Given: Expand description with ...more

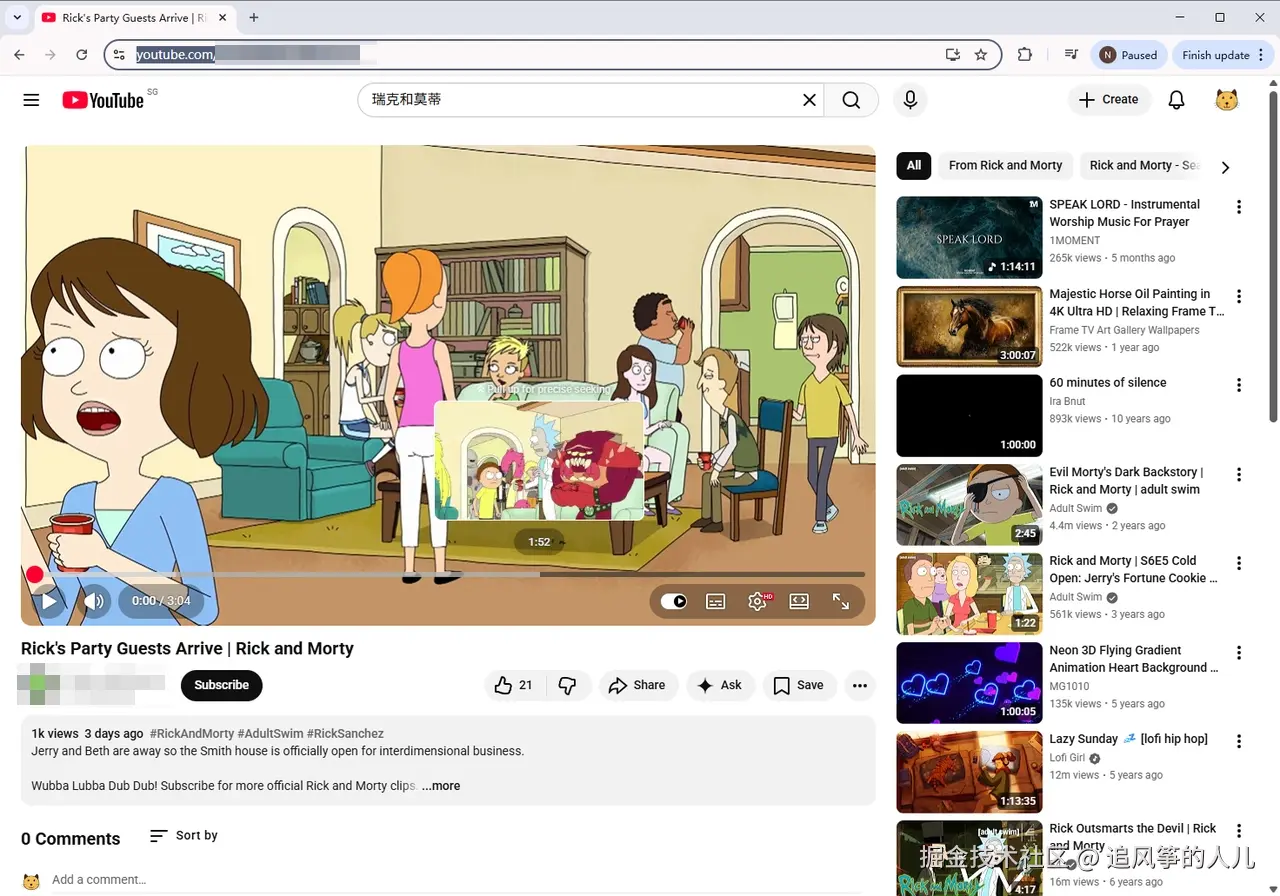Looking at the screenshot, I should [441, 786].
